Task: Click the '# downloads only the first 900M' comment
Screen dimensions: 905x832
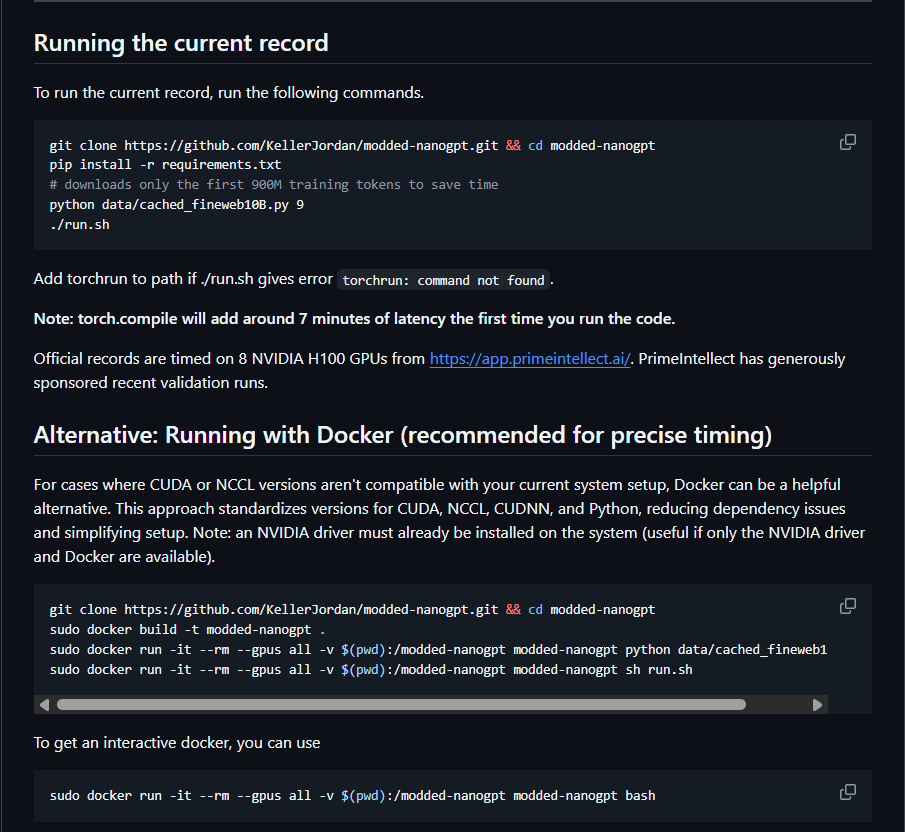Action: (x=274, y=185)
